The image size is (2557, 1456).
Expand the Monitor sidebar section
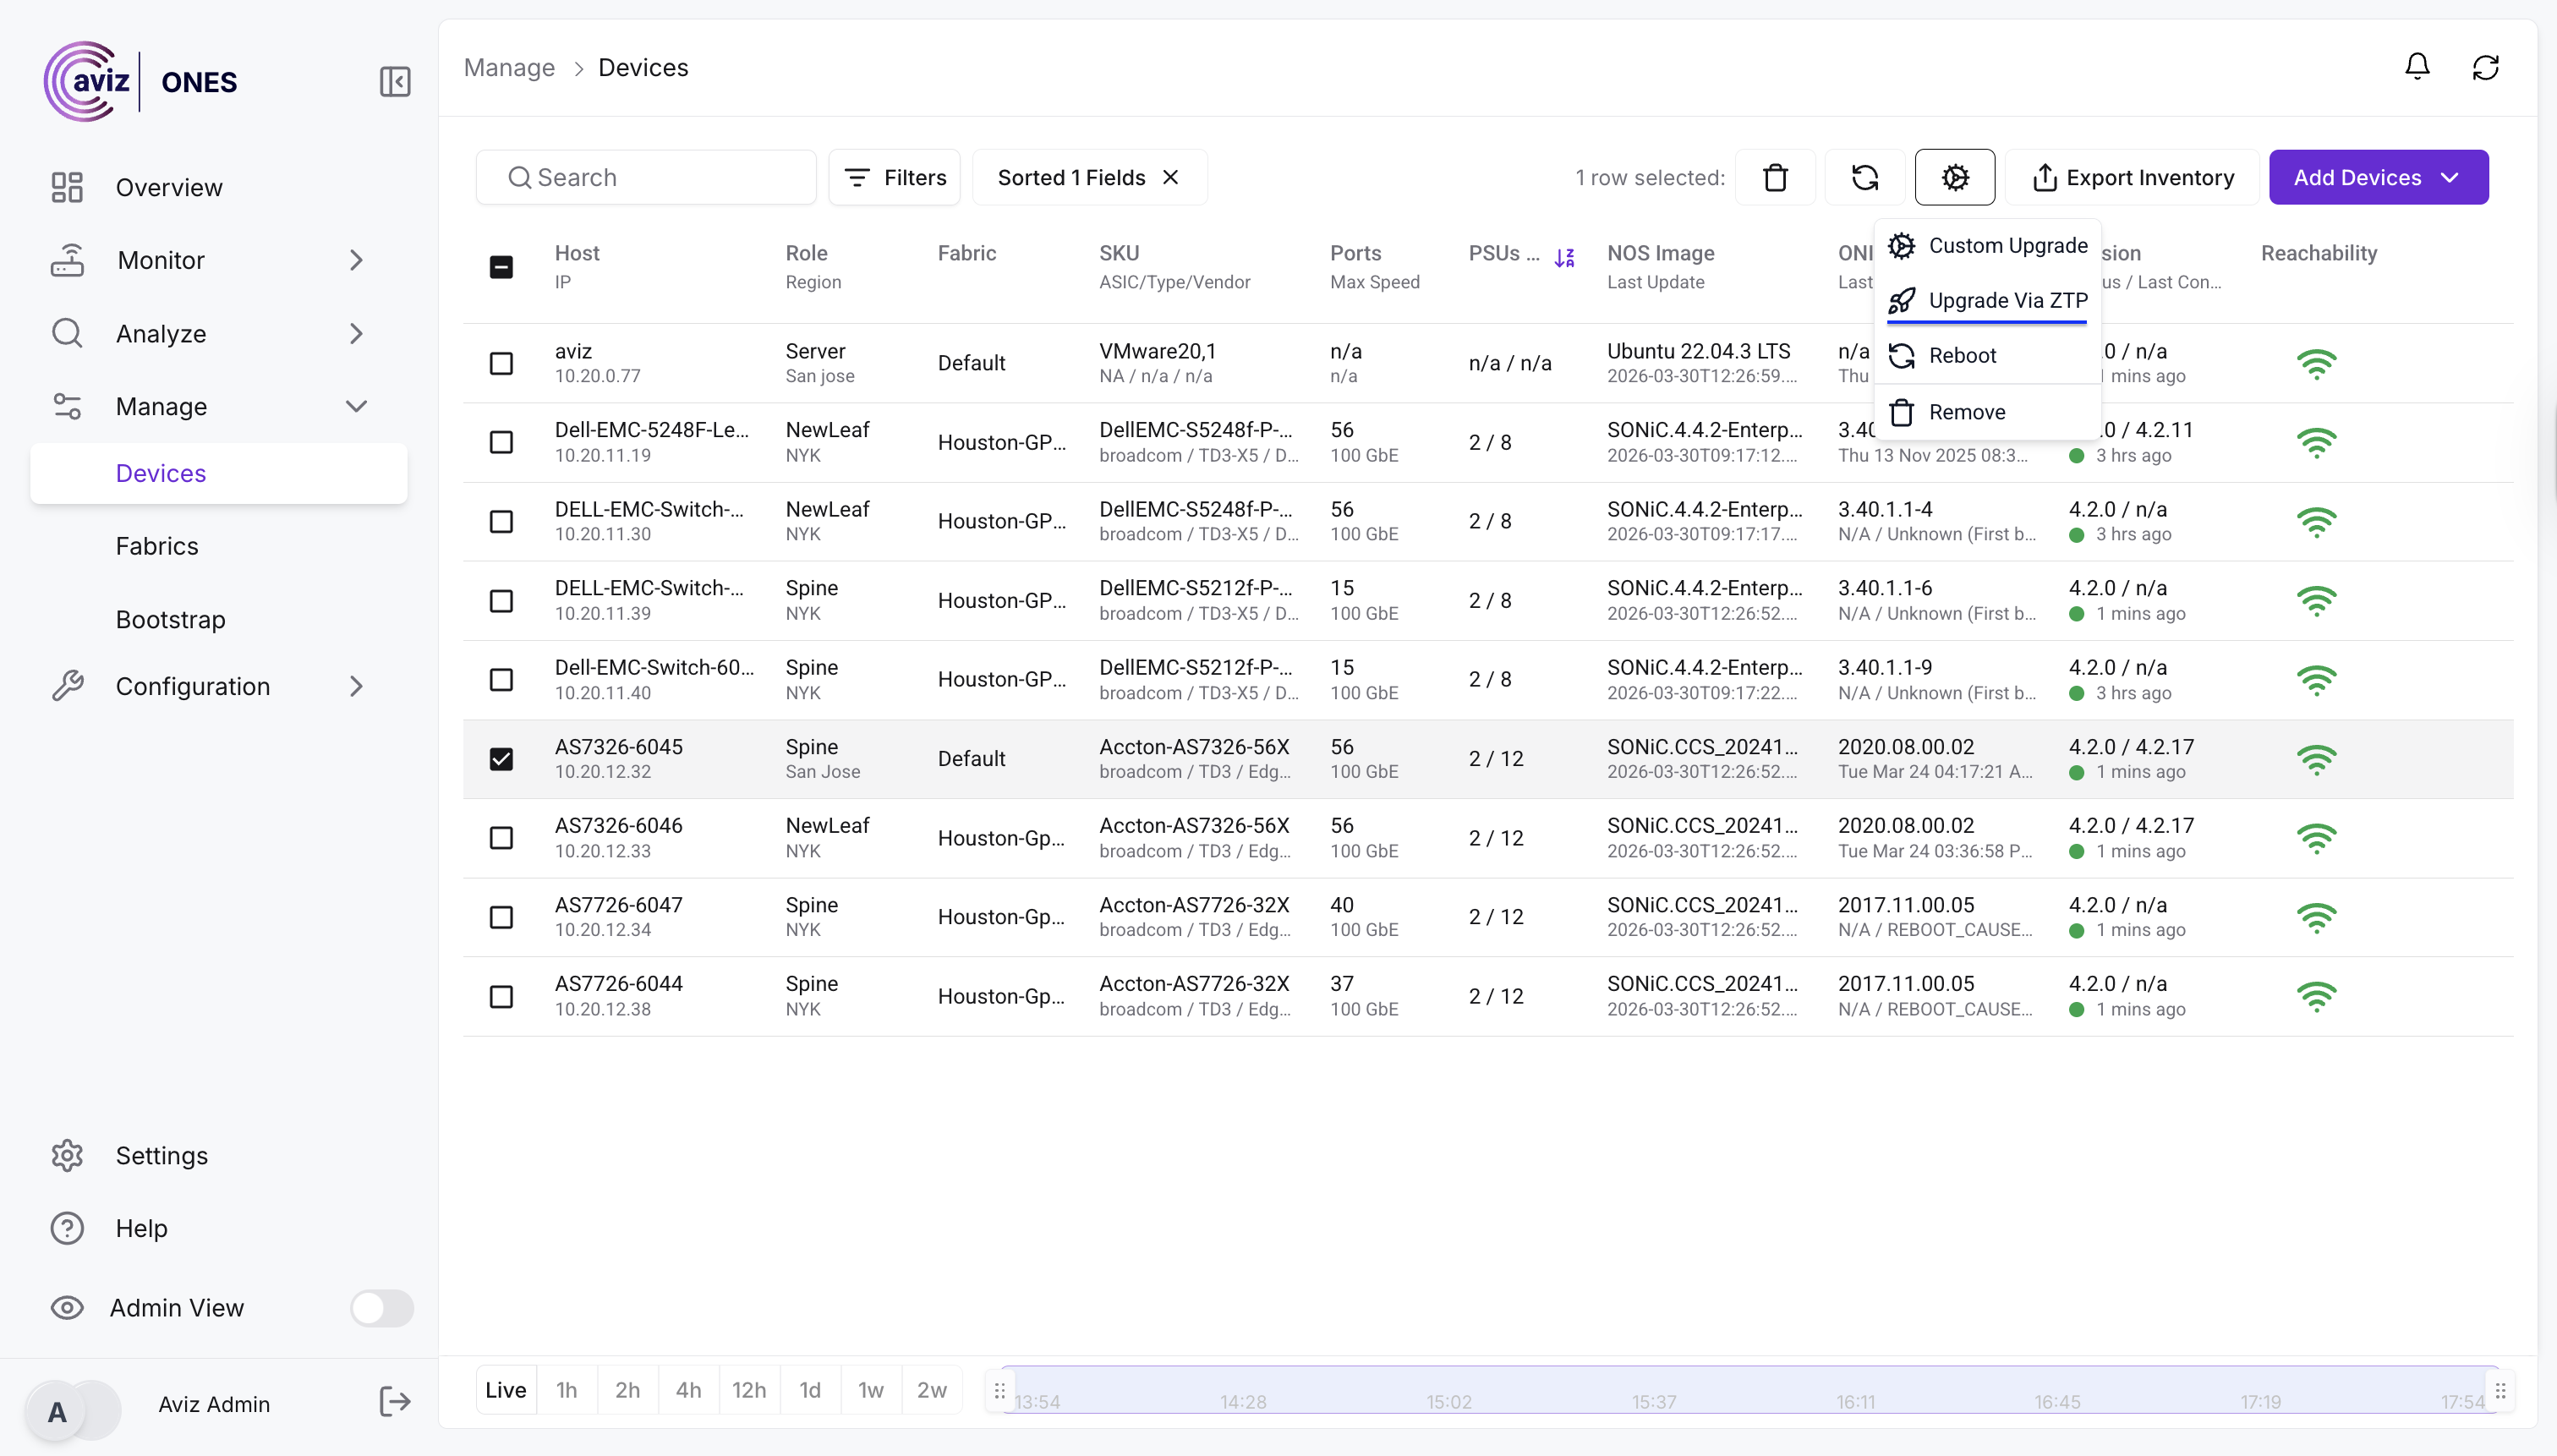(355, 260)
